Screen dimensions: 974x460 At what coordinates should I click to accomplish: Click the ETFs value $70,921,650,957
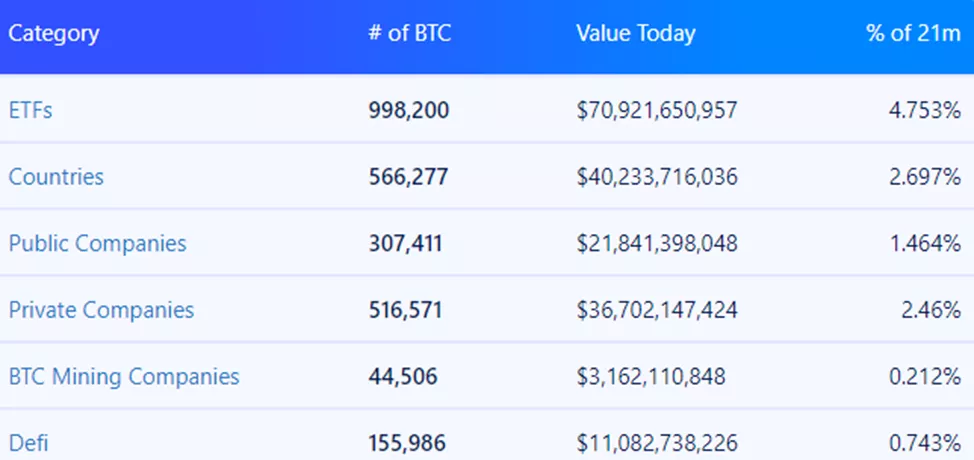tap(657, 110)
